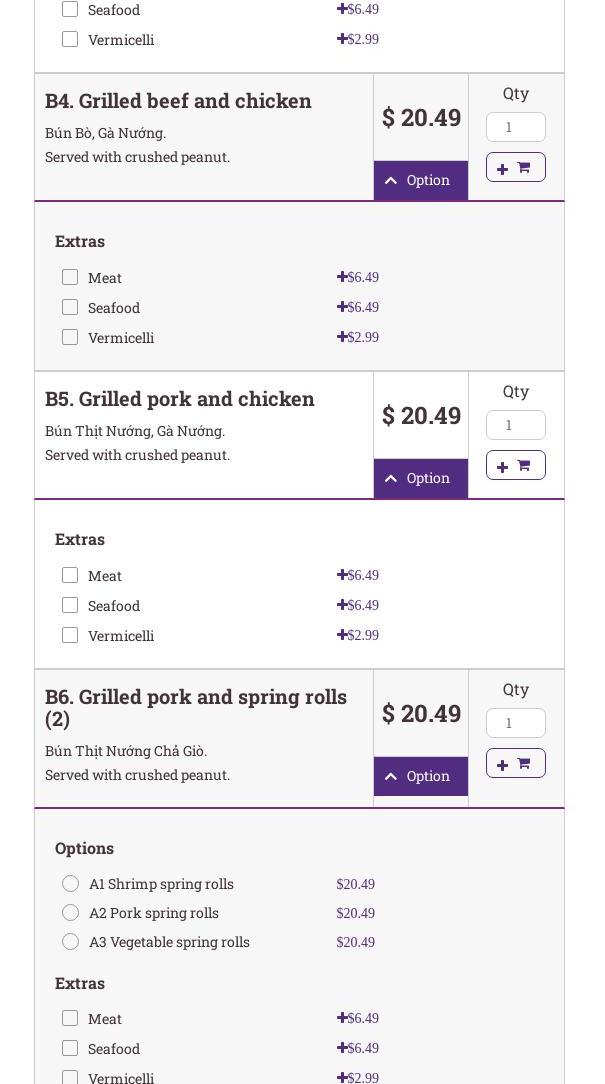605x1084 pixels.
Task: Collapse the B5 Option panel
Action: coord(420,478)
